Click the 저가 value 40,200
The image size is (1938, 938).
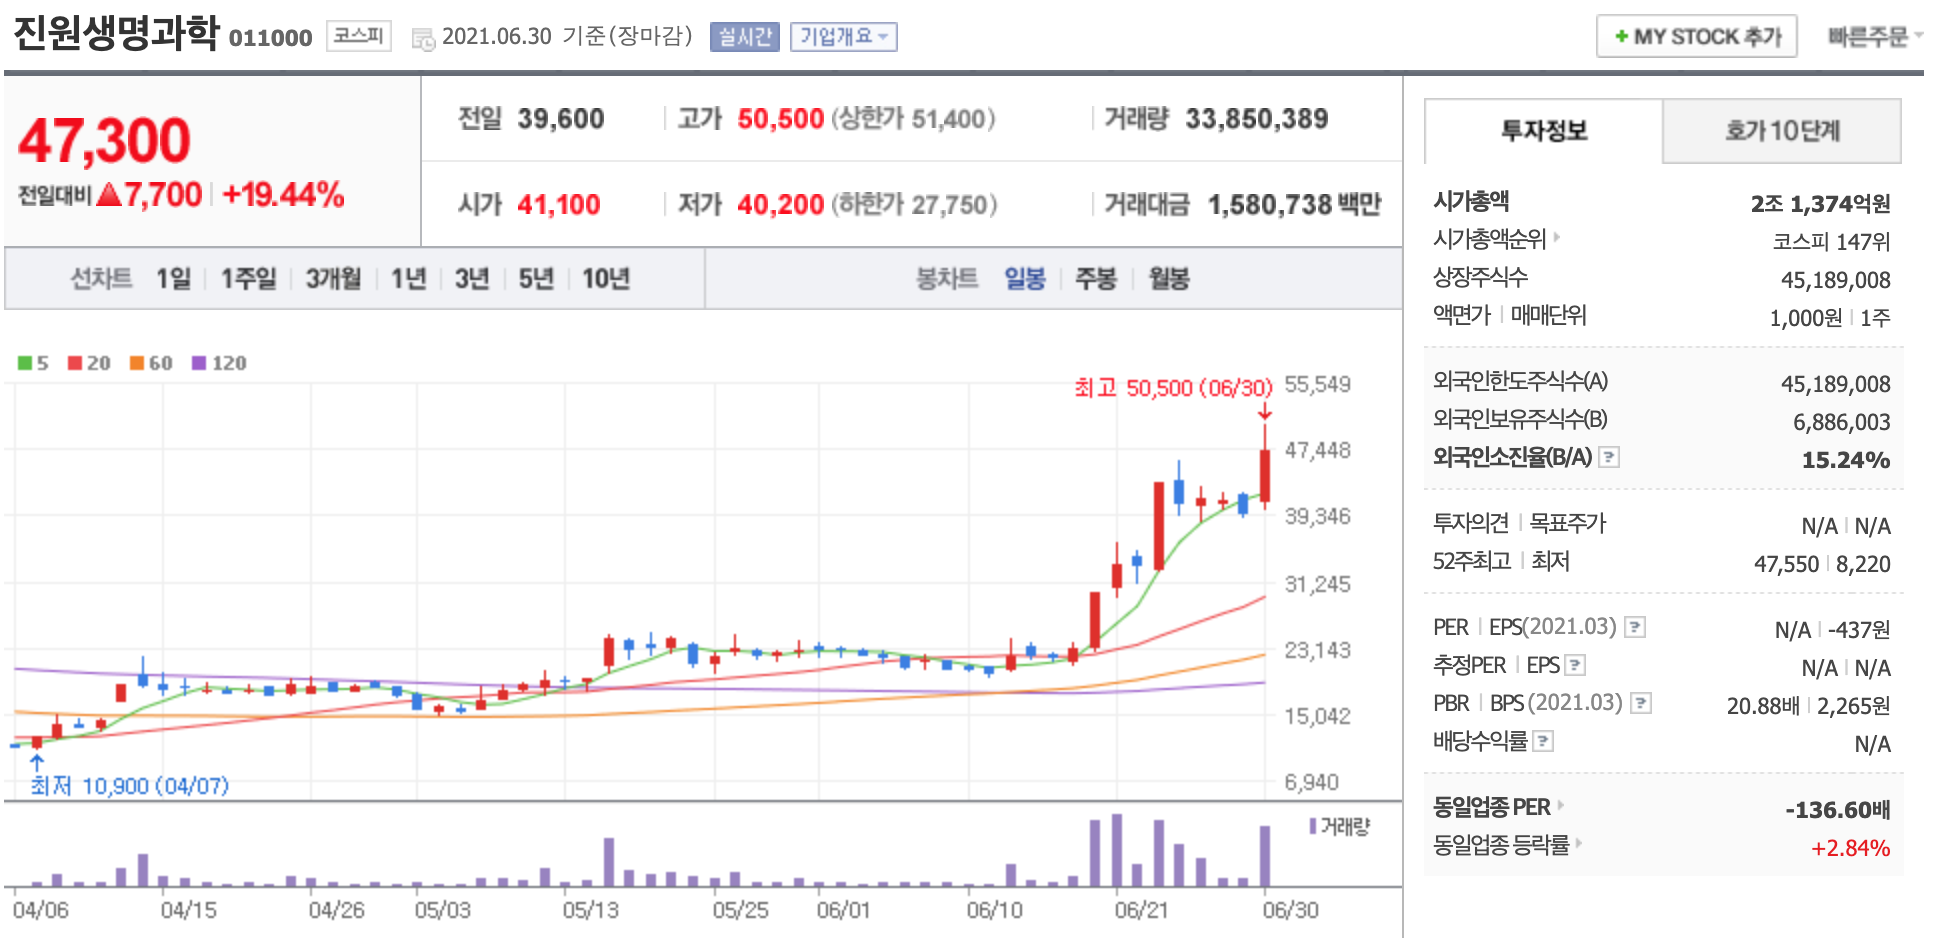781,205
